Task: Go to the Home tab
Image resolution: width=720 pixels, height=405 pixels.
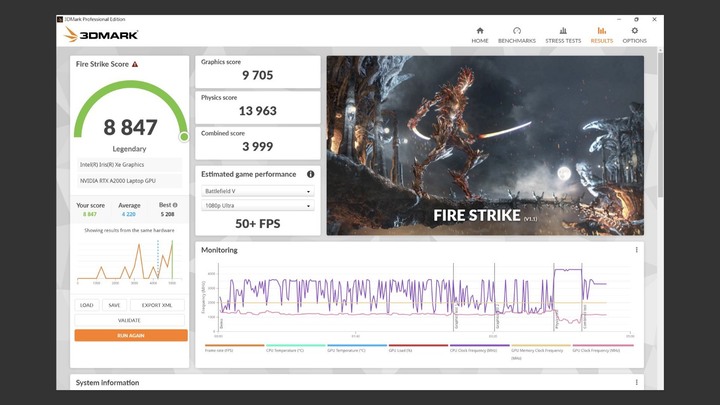Action: pos(480,35)
